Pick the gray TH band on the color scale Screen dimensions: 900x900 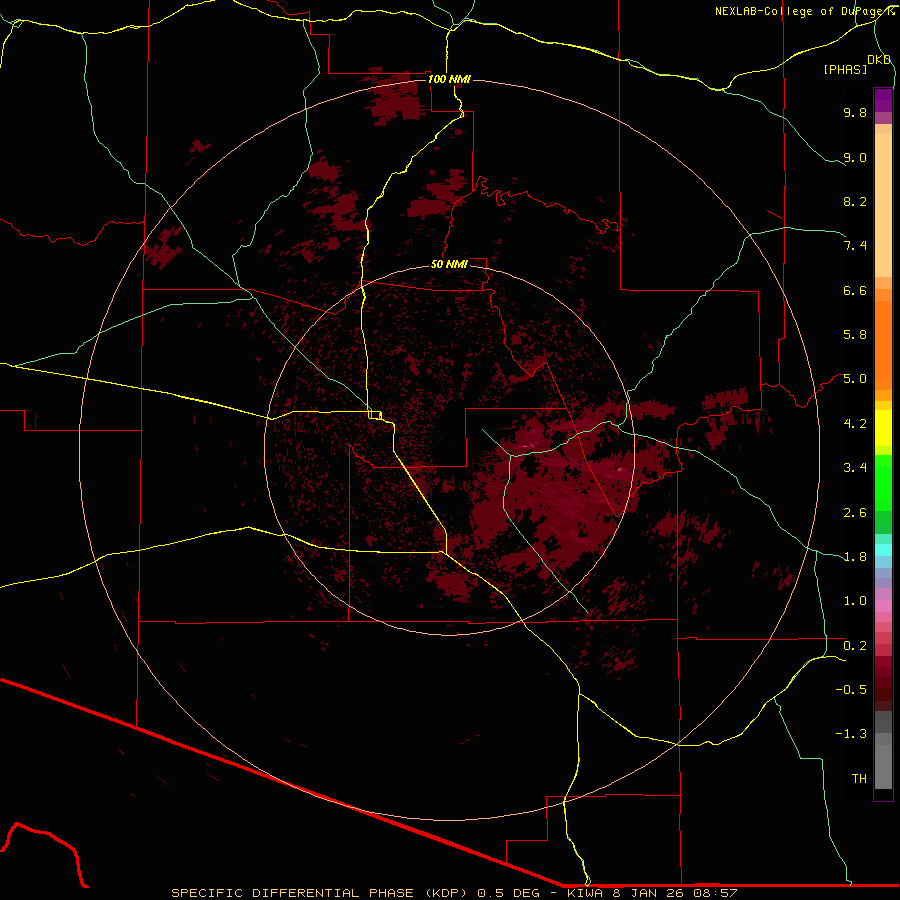(883, 767)
